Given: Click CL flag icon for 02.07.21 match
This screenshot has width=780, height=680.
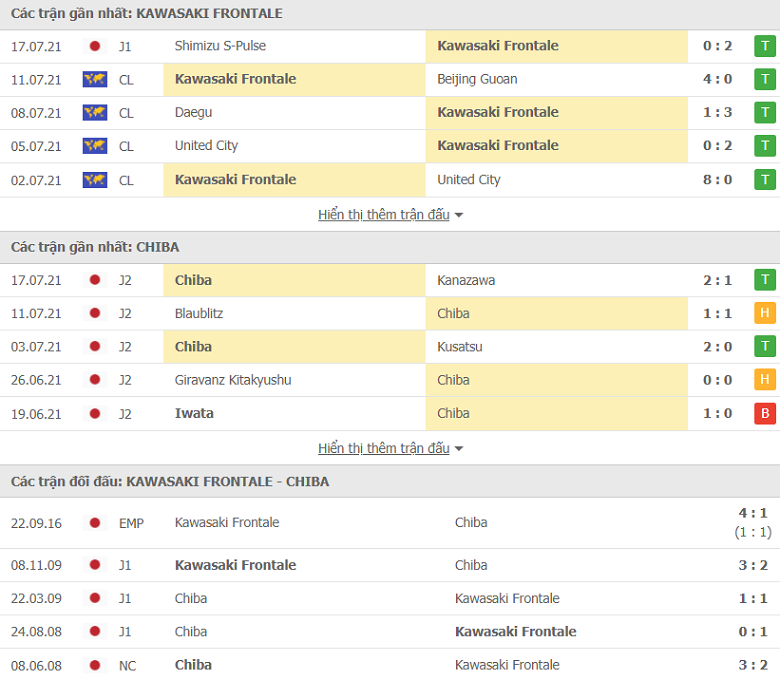Looking at the screenshot, I should point(95,180).
